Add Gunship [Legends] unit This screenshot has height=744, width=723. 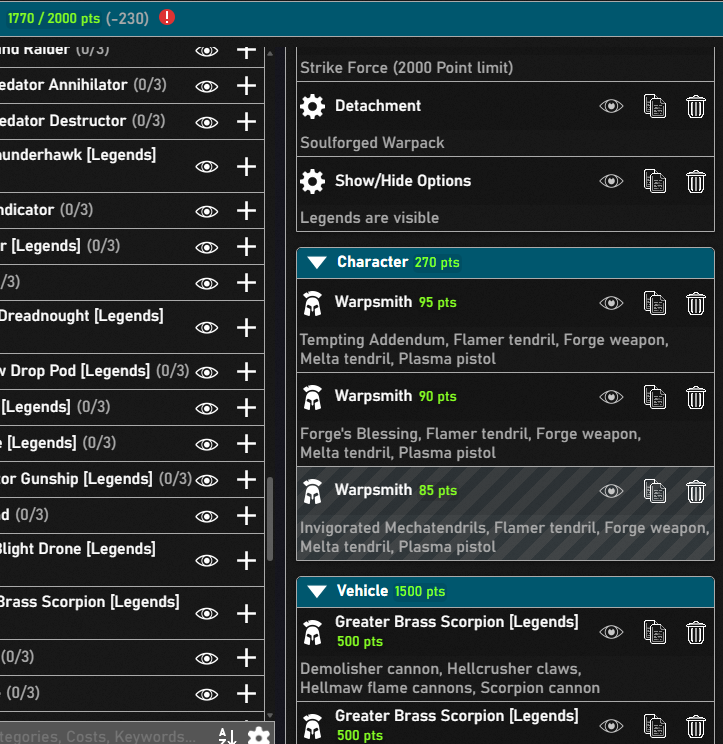coord(246,480)
